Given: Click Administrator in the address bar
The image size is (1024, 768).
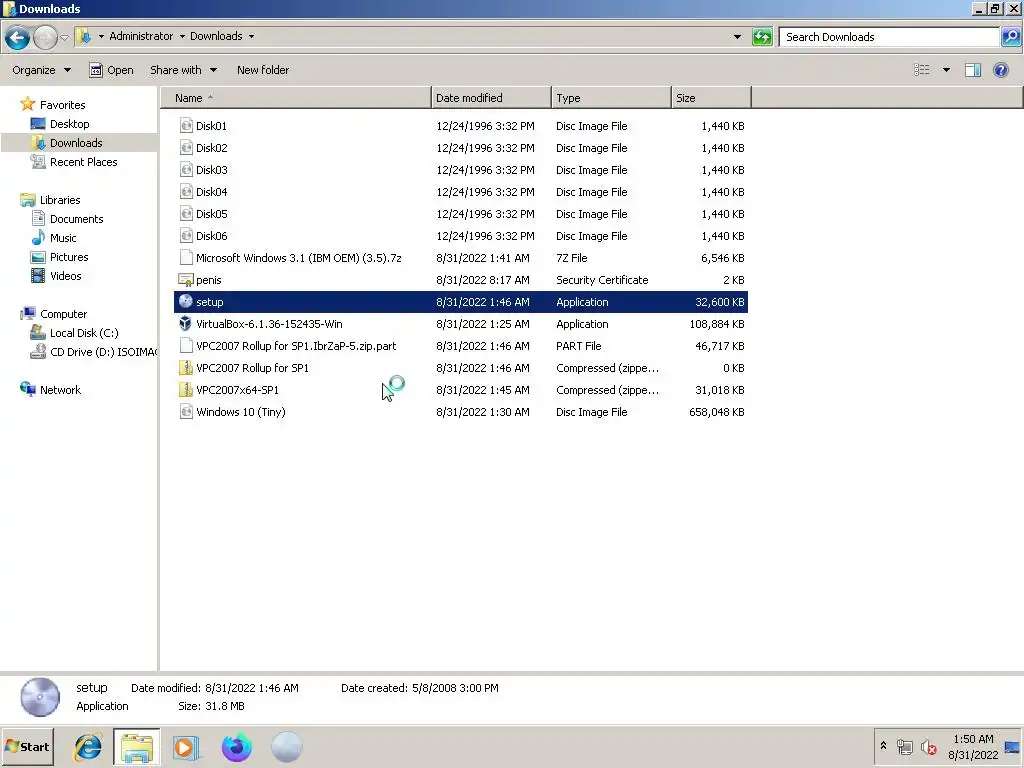Looking at the screenshot, I should [141, 37].
